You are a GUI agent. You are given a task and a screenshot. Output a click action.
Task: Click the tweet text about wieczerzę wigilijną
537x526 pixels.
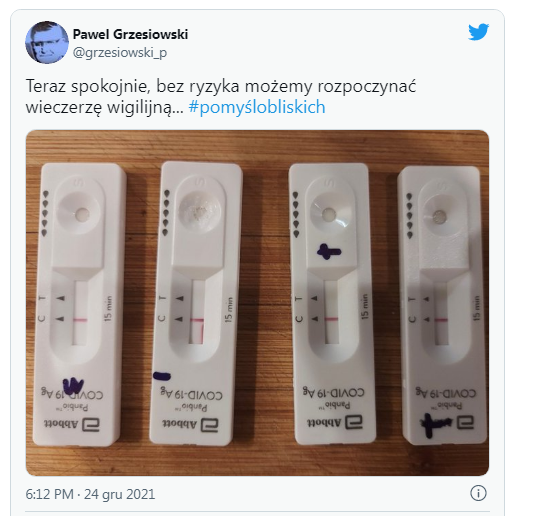(221, 96)
